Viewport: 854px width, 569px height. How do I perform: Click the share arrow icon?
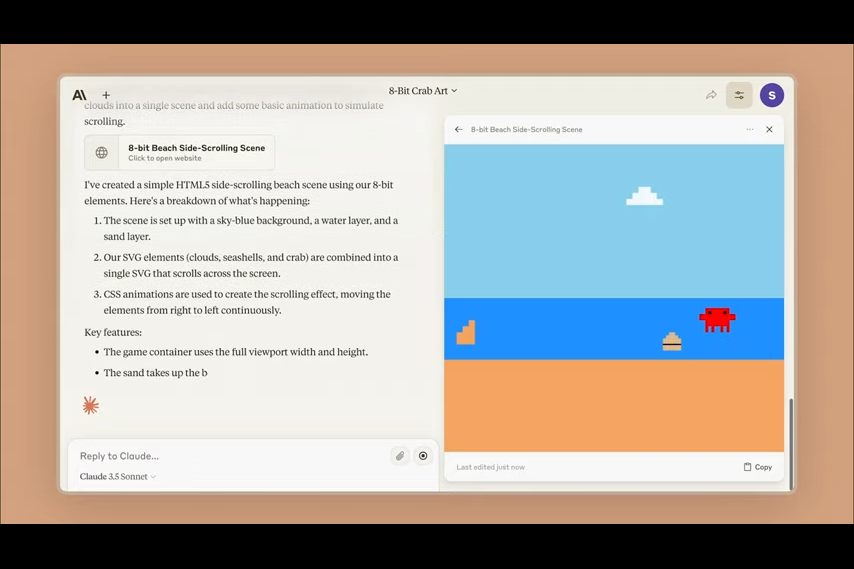click(x=711, y=95)
